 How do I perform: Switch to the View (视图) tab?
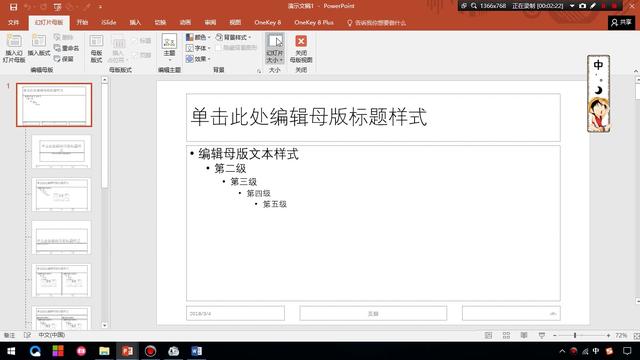(x=235, y=22)
